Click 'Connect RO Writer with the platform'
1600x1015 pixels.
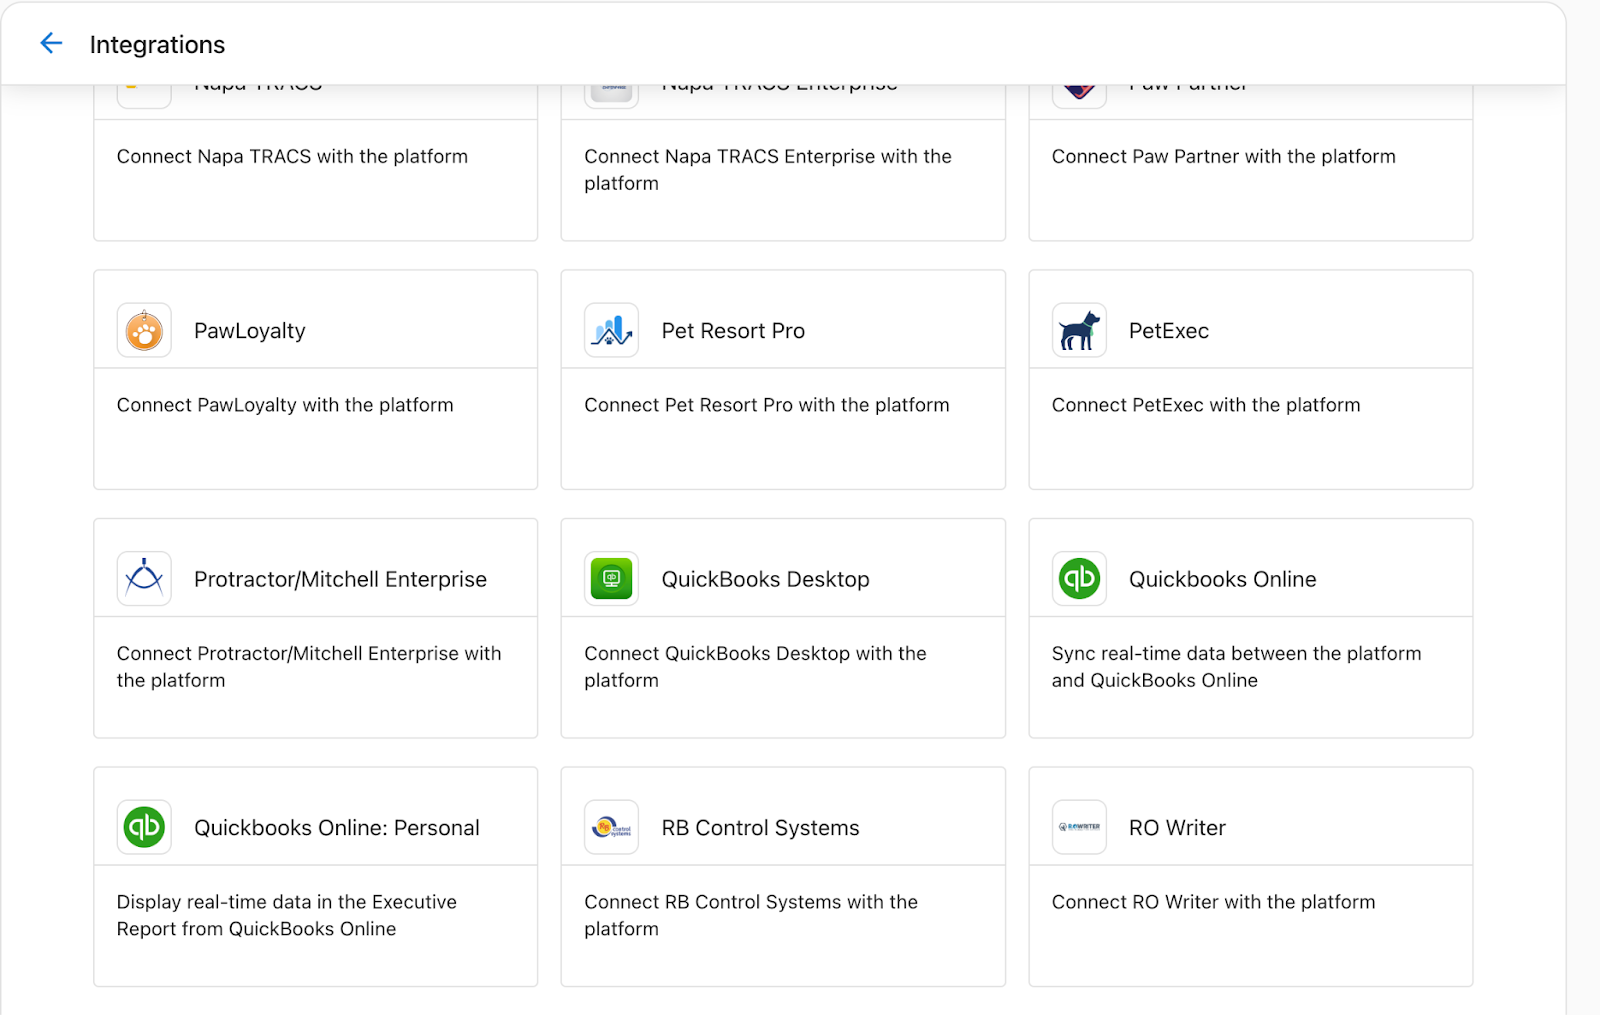[x=1213, y=902]
